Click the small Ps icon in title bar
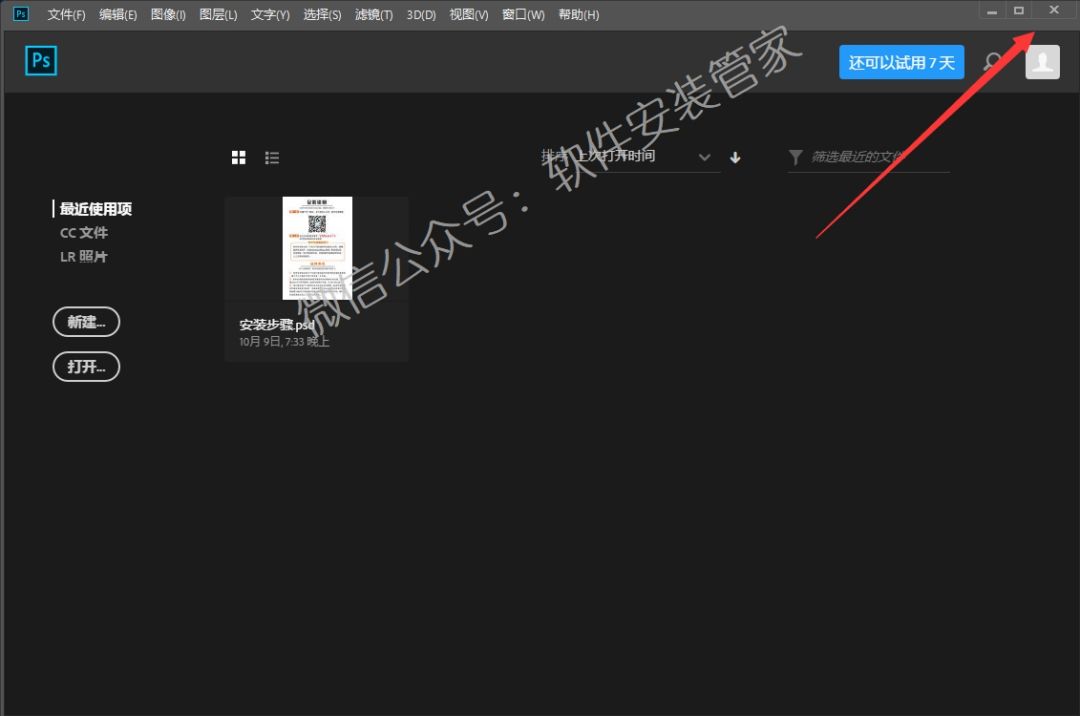The image size is (1080, 716). tap(21, 14)
